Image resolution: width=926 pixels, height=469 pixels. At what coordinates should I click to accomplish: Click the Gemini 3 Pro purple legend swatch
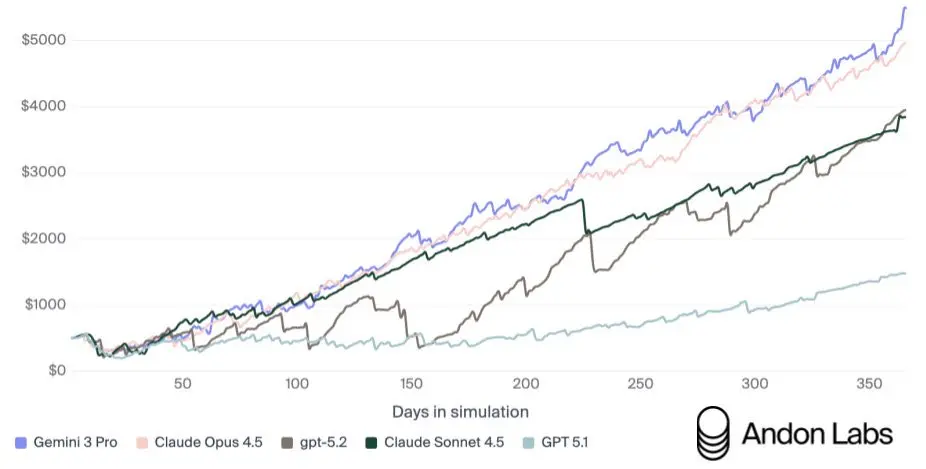pyautogui.click(x=22, y=441)
